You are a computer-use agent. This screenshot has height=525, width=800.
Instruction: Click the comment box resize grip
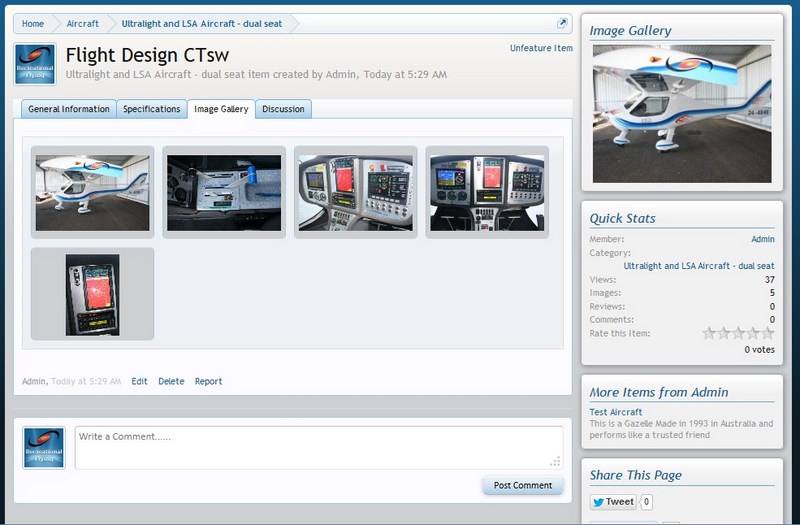(x=555, y=461)
